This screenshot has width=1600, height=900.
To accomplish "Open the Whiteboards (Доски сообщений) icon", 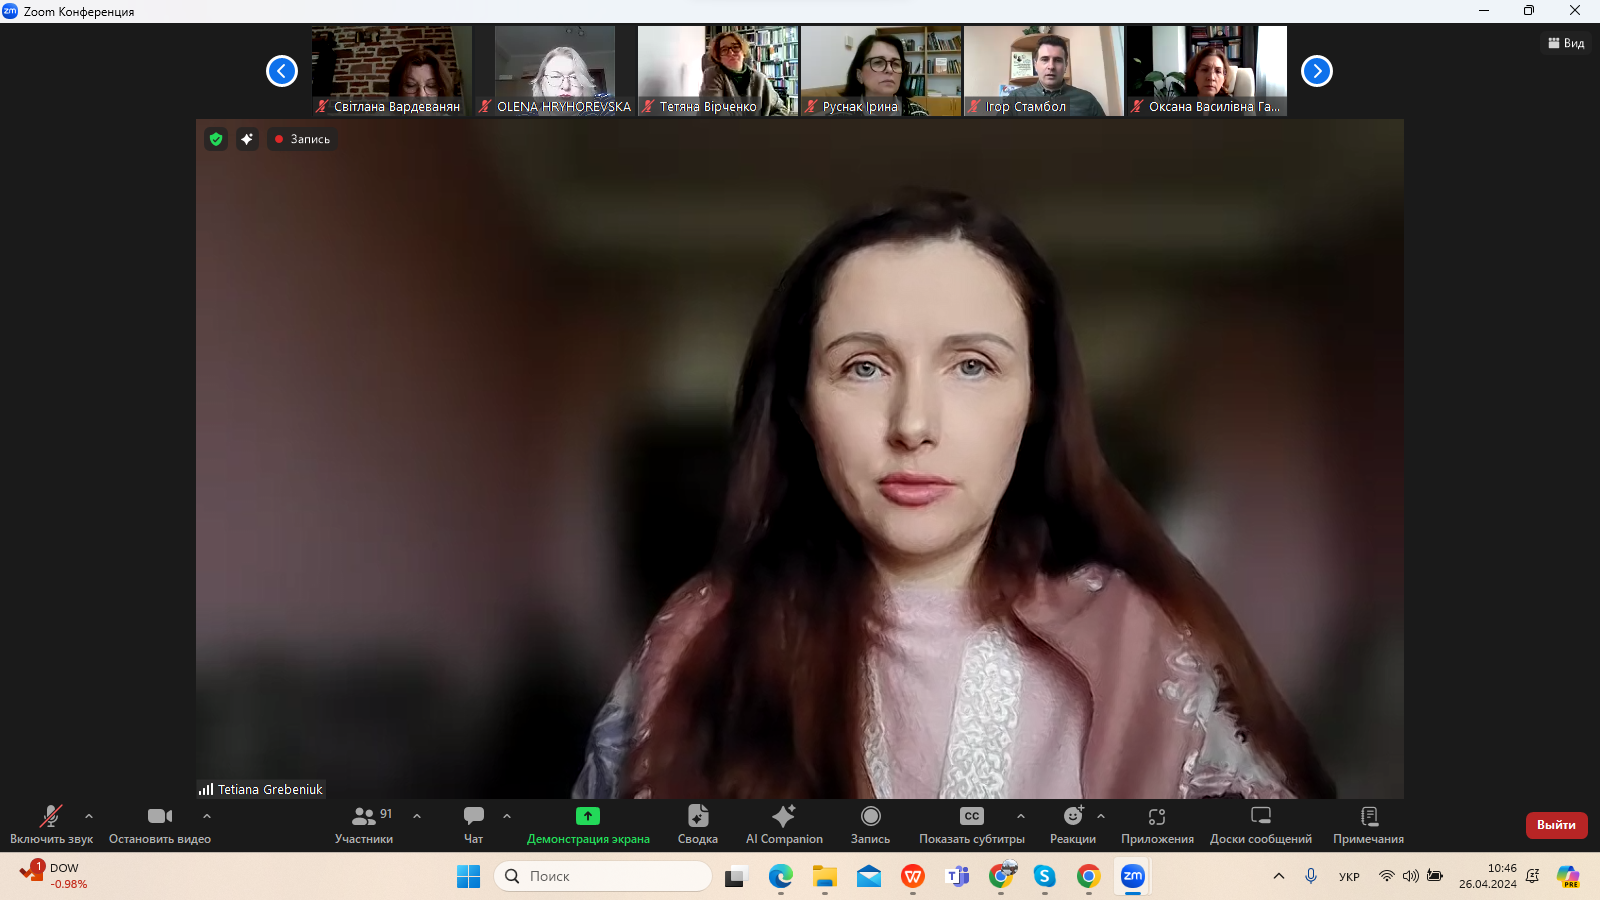I will coord(1260,824).
